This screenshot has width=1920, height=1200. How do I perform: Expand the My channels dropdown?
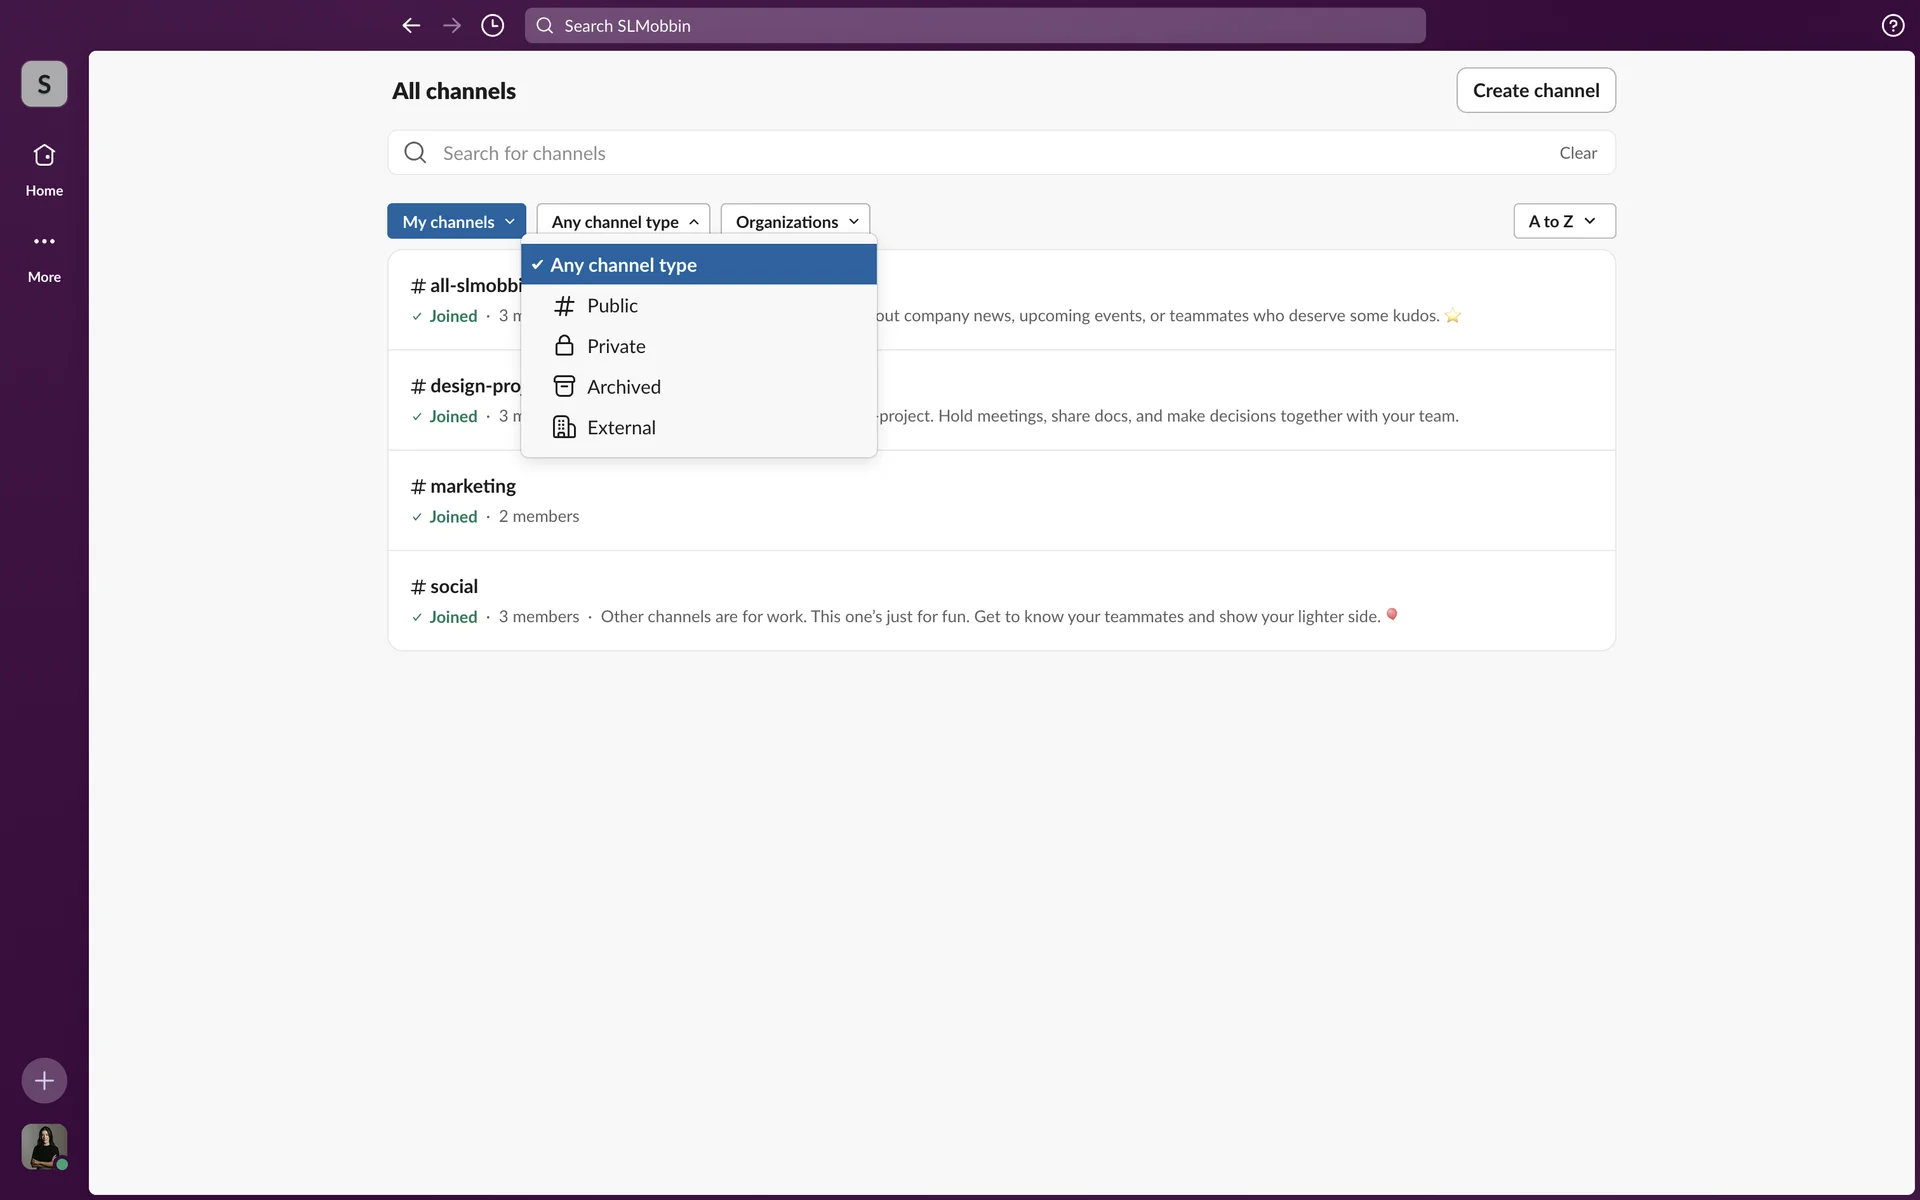coord(457,222)
